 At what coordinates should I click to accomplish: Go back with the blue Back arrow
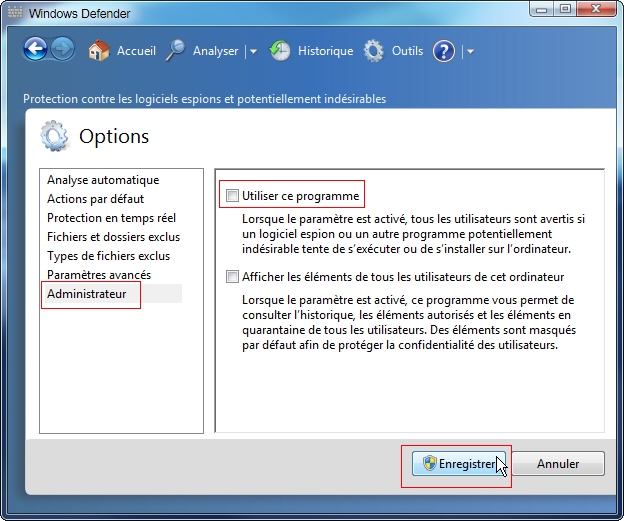[35, 49]
